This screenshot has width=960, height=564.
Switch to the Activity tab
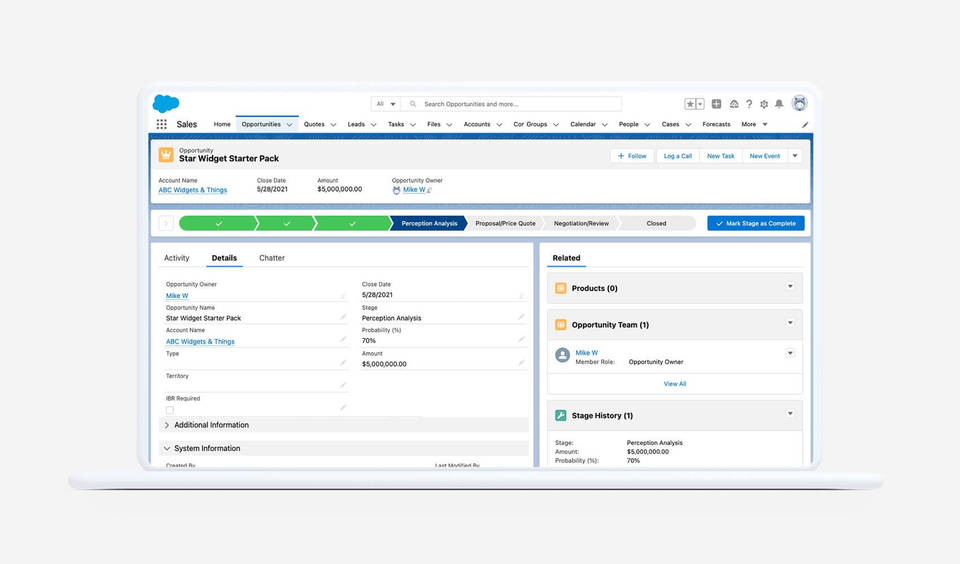(176, 258)
